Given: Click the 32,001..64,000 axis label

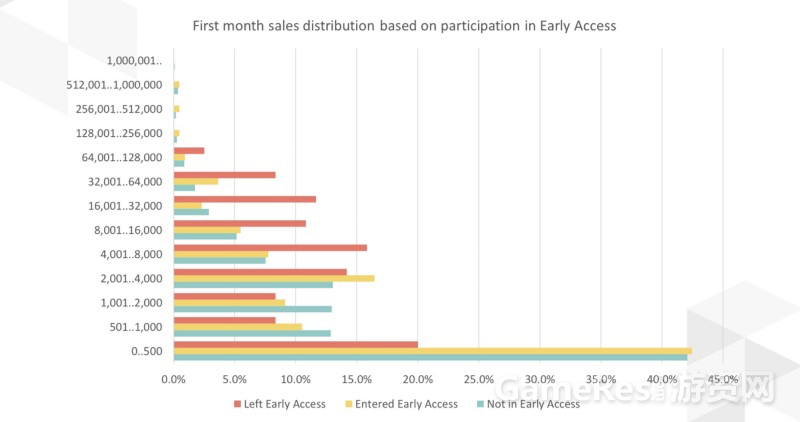Looking at the screenshot, I should tap(125, 182).
